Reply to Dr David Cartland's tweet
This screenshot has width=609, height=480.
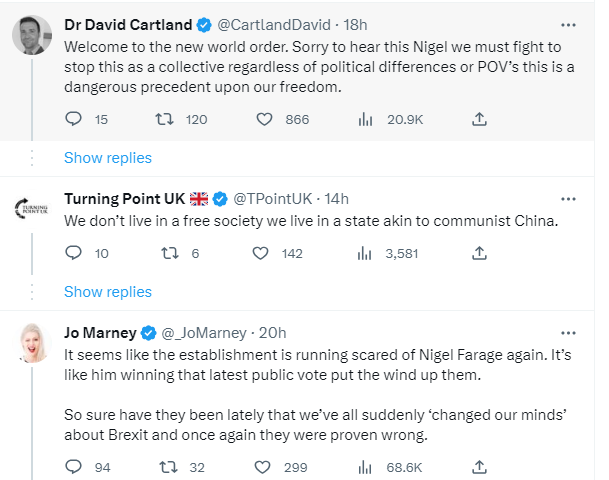[72, 119]
